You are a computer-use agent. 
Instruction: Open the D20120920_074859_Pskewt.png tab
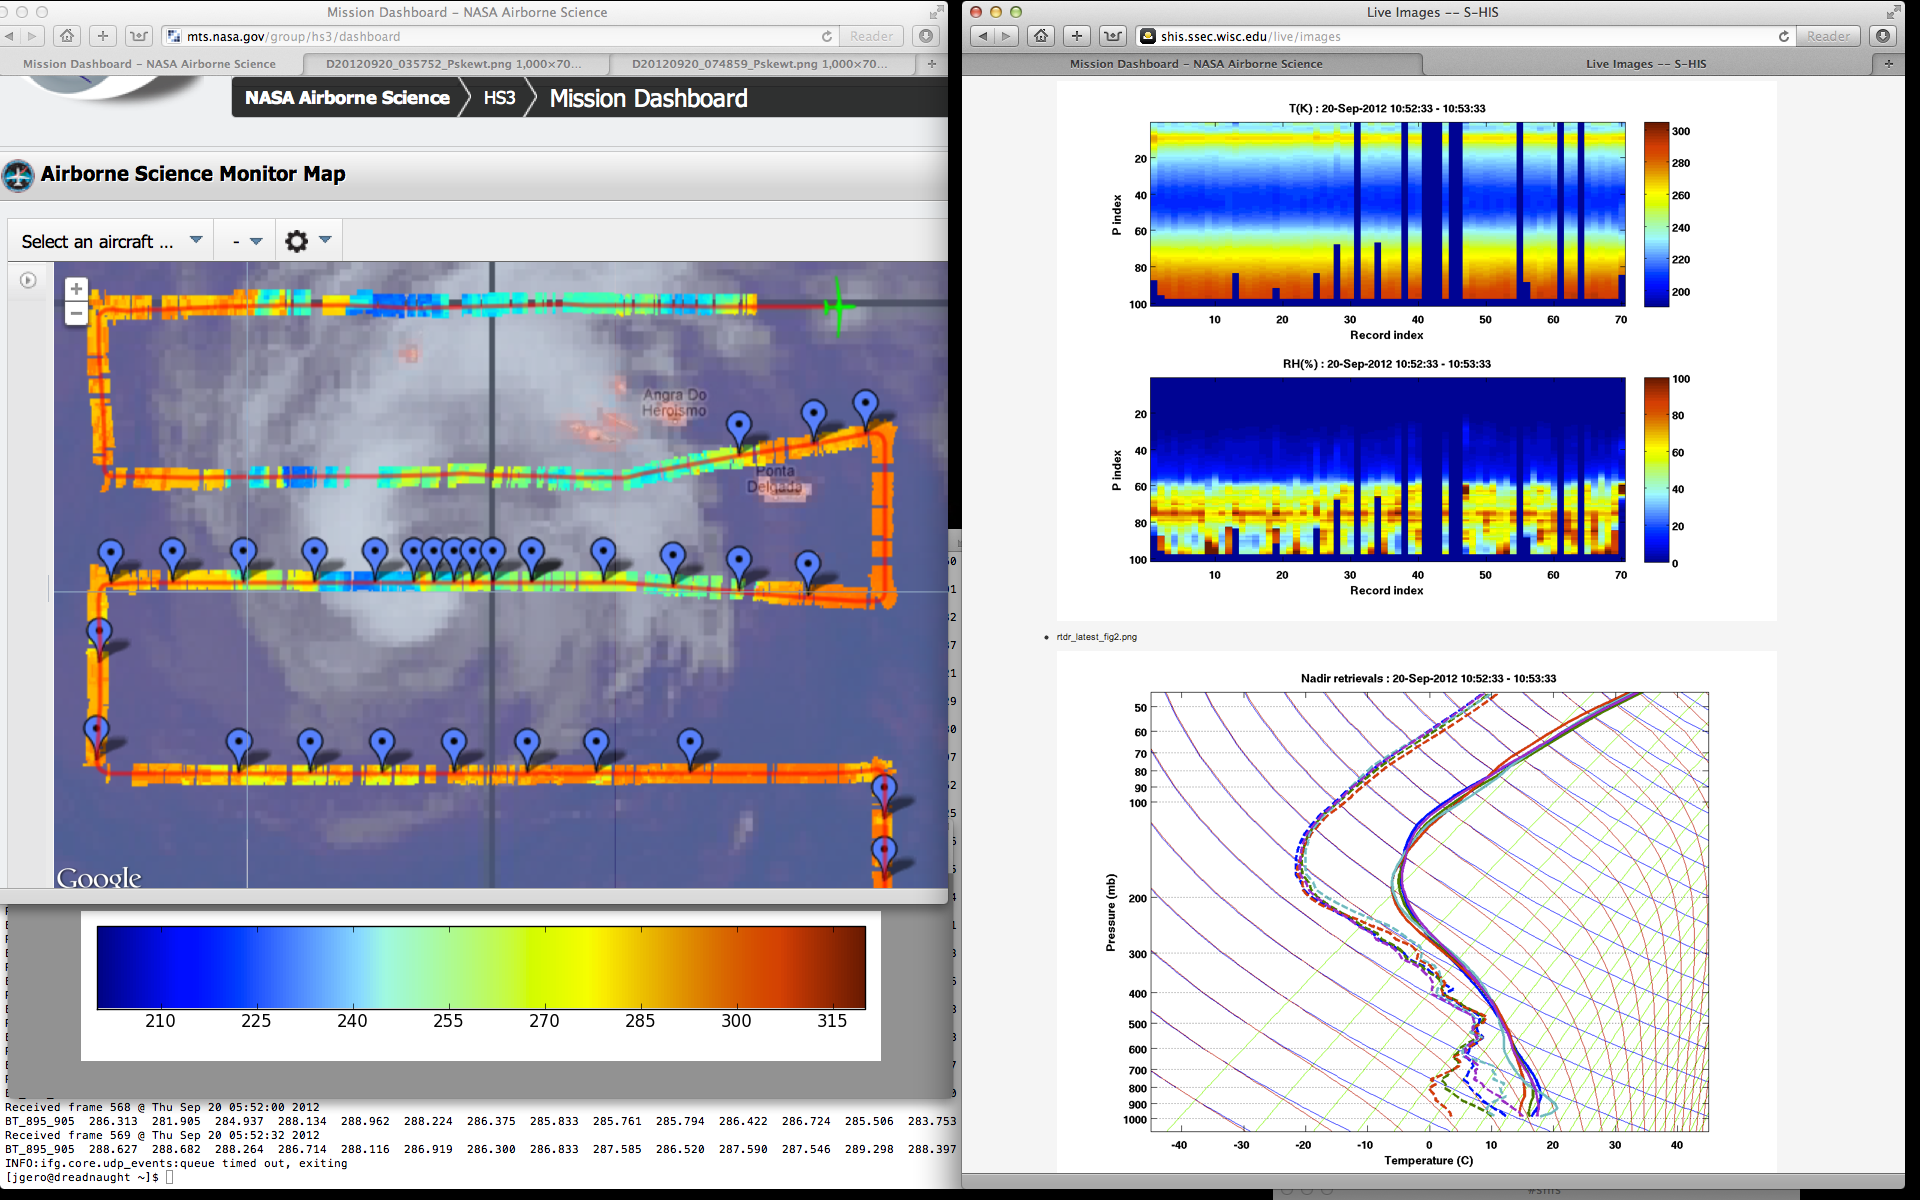[x=759, y=64]
